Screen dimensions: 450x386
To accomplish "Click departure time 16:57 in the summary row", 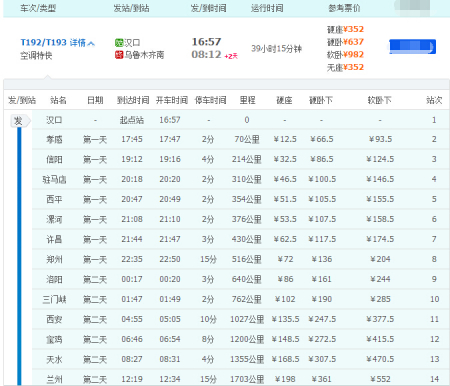I will pyautogui.click(x=206, y=42).
